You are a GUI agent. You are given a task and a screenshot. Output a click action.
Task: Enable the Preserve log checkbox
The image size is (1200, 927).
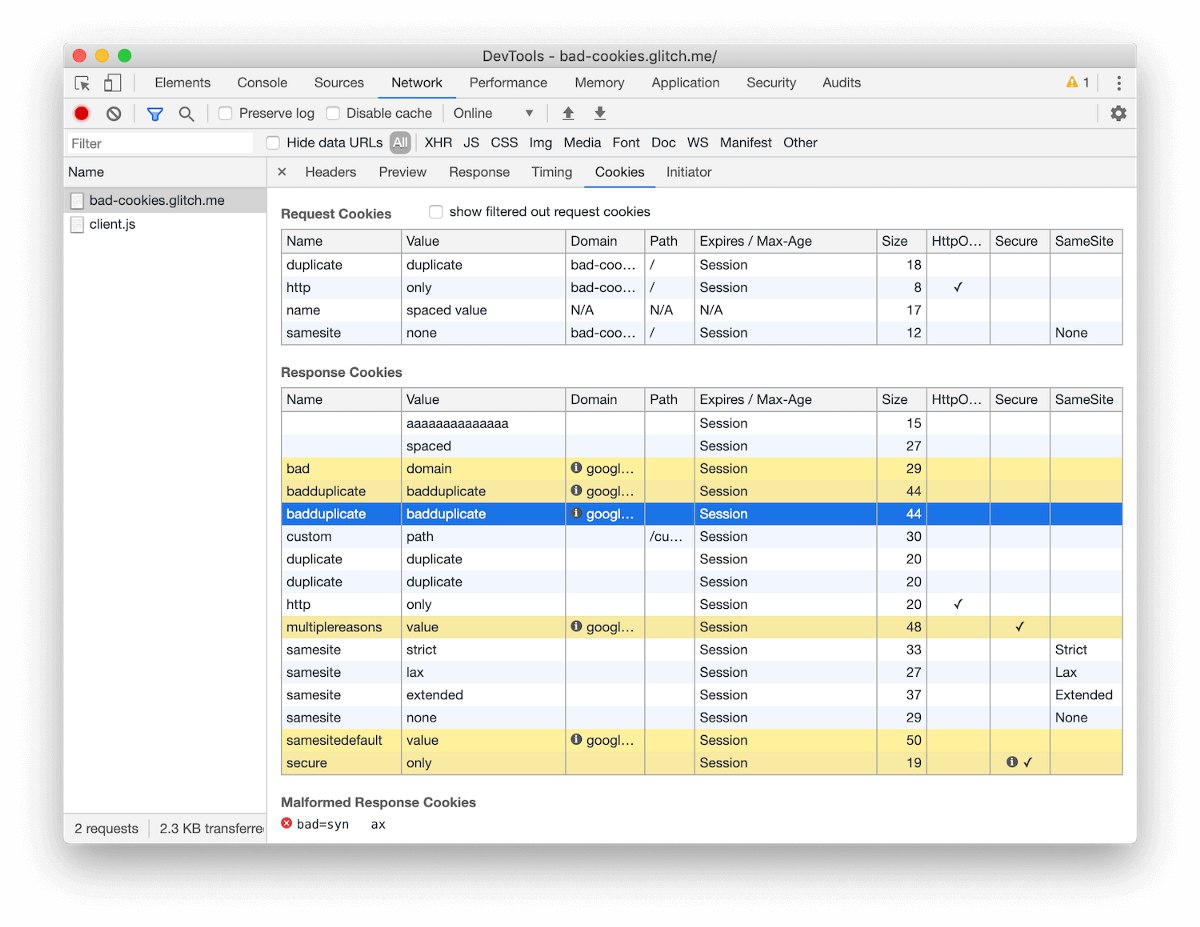pos(225,114)
